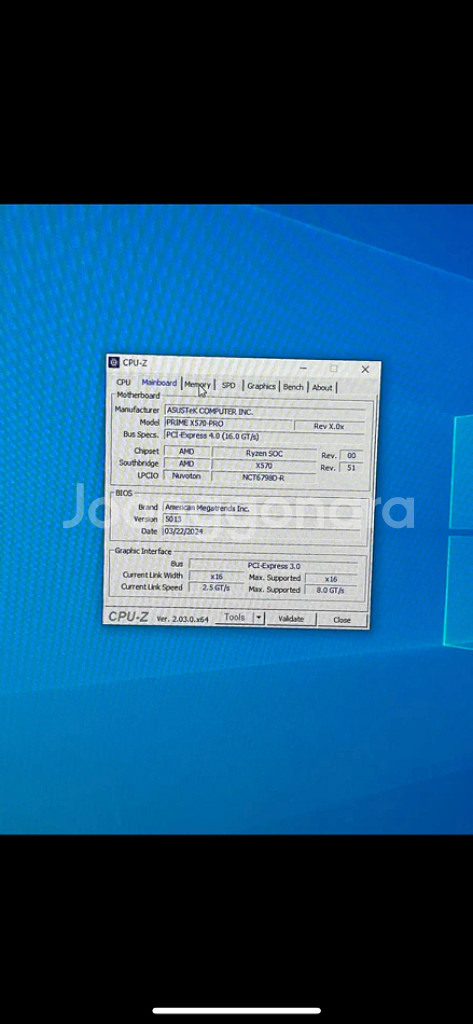Screen dimensions: 473x1024
Task: Click the BIOS Version 5013 field
Action: (261, 520)
